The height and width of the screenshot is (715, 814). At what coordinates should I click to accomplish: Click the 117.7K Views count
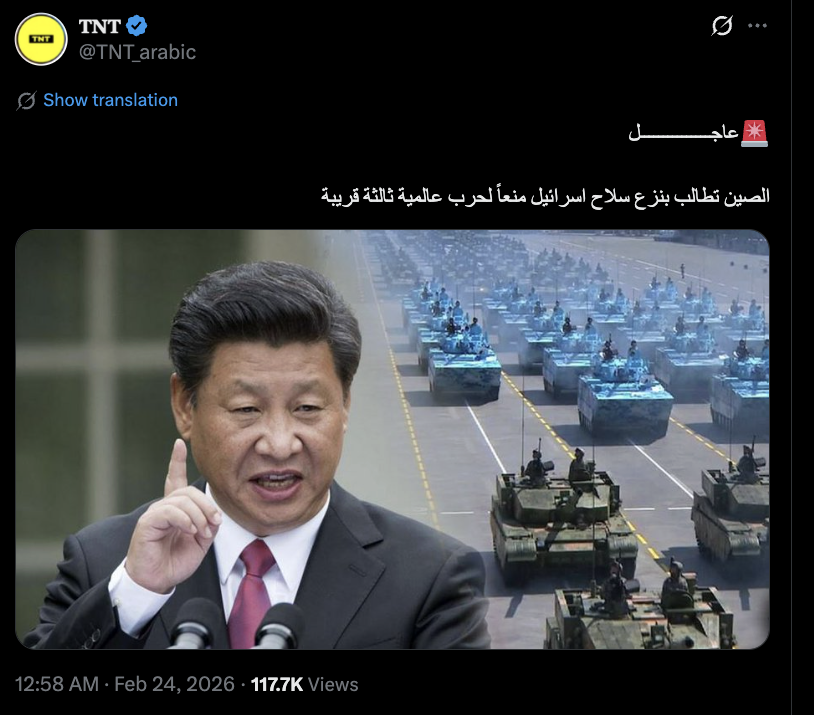point(305,684)
